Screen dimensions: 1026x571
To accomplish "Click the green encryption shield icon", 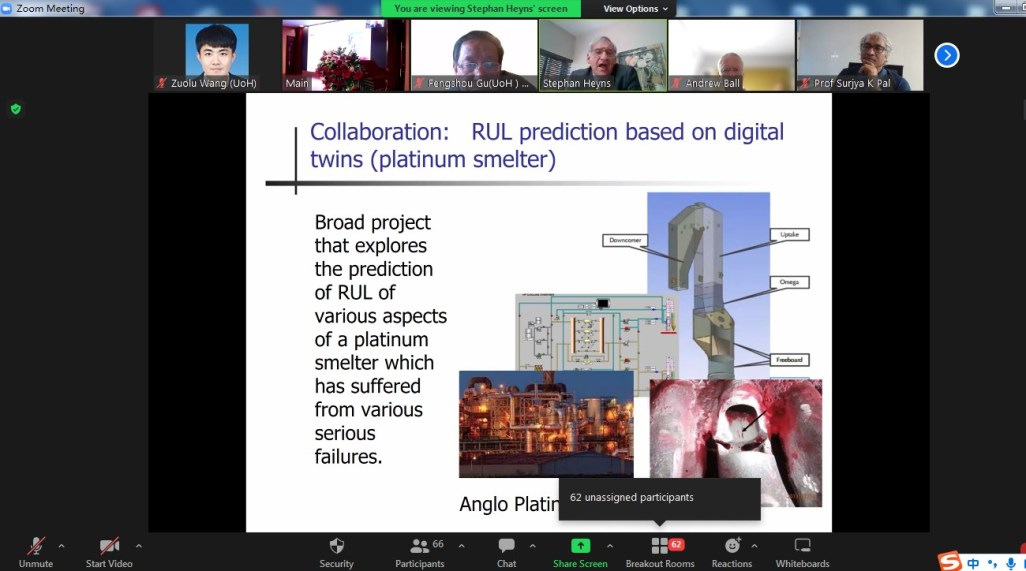I will click(x=15, y=109).
